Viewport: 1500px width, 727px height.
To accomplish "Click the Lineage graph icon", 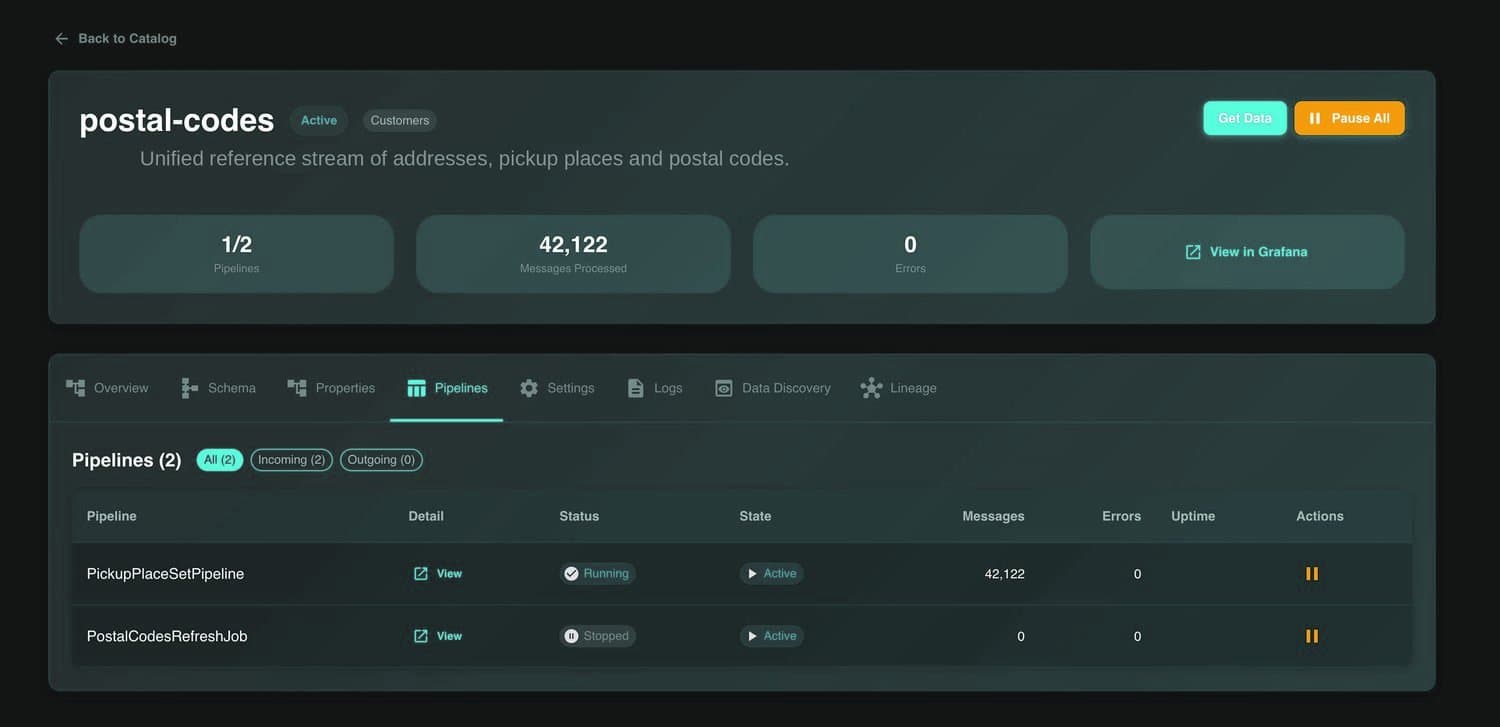I will pos(871,388).
